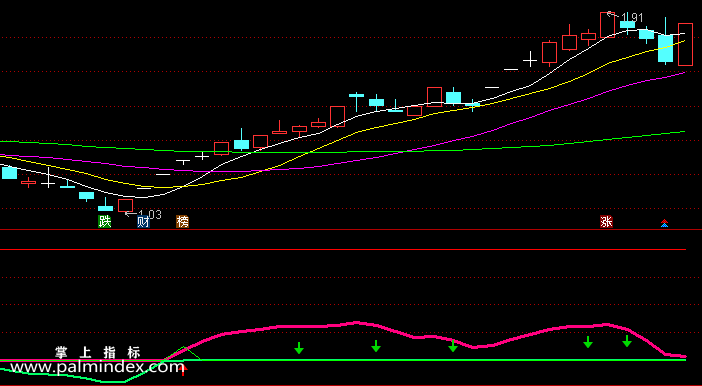Click the blue 财 marker icon

tap(143, 221)
